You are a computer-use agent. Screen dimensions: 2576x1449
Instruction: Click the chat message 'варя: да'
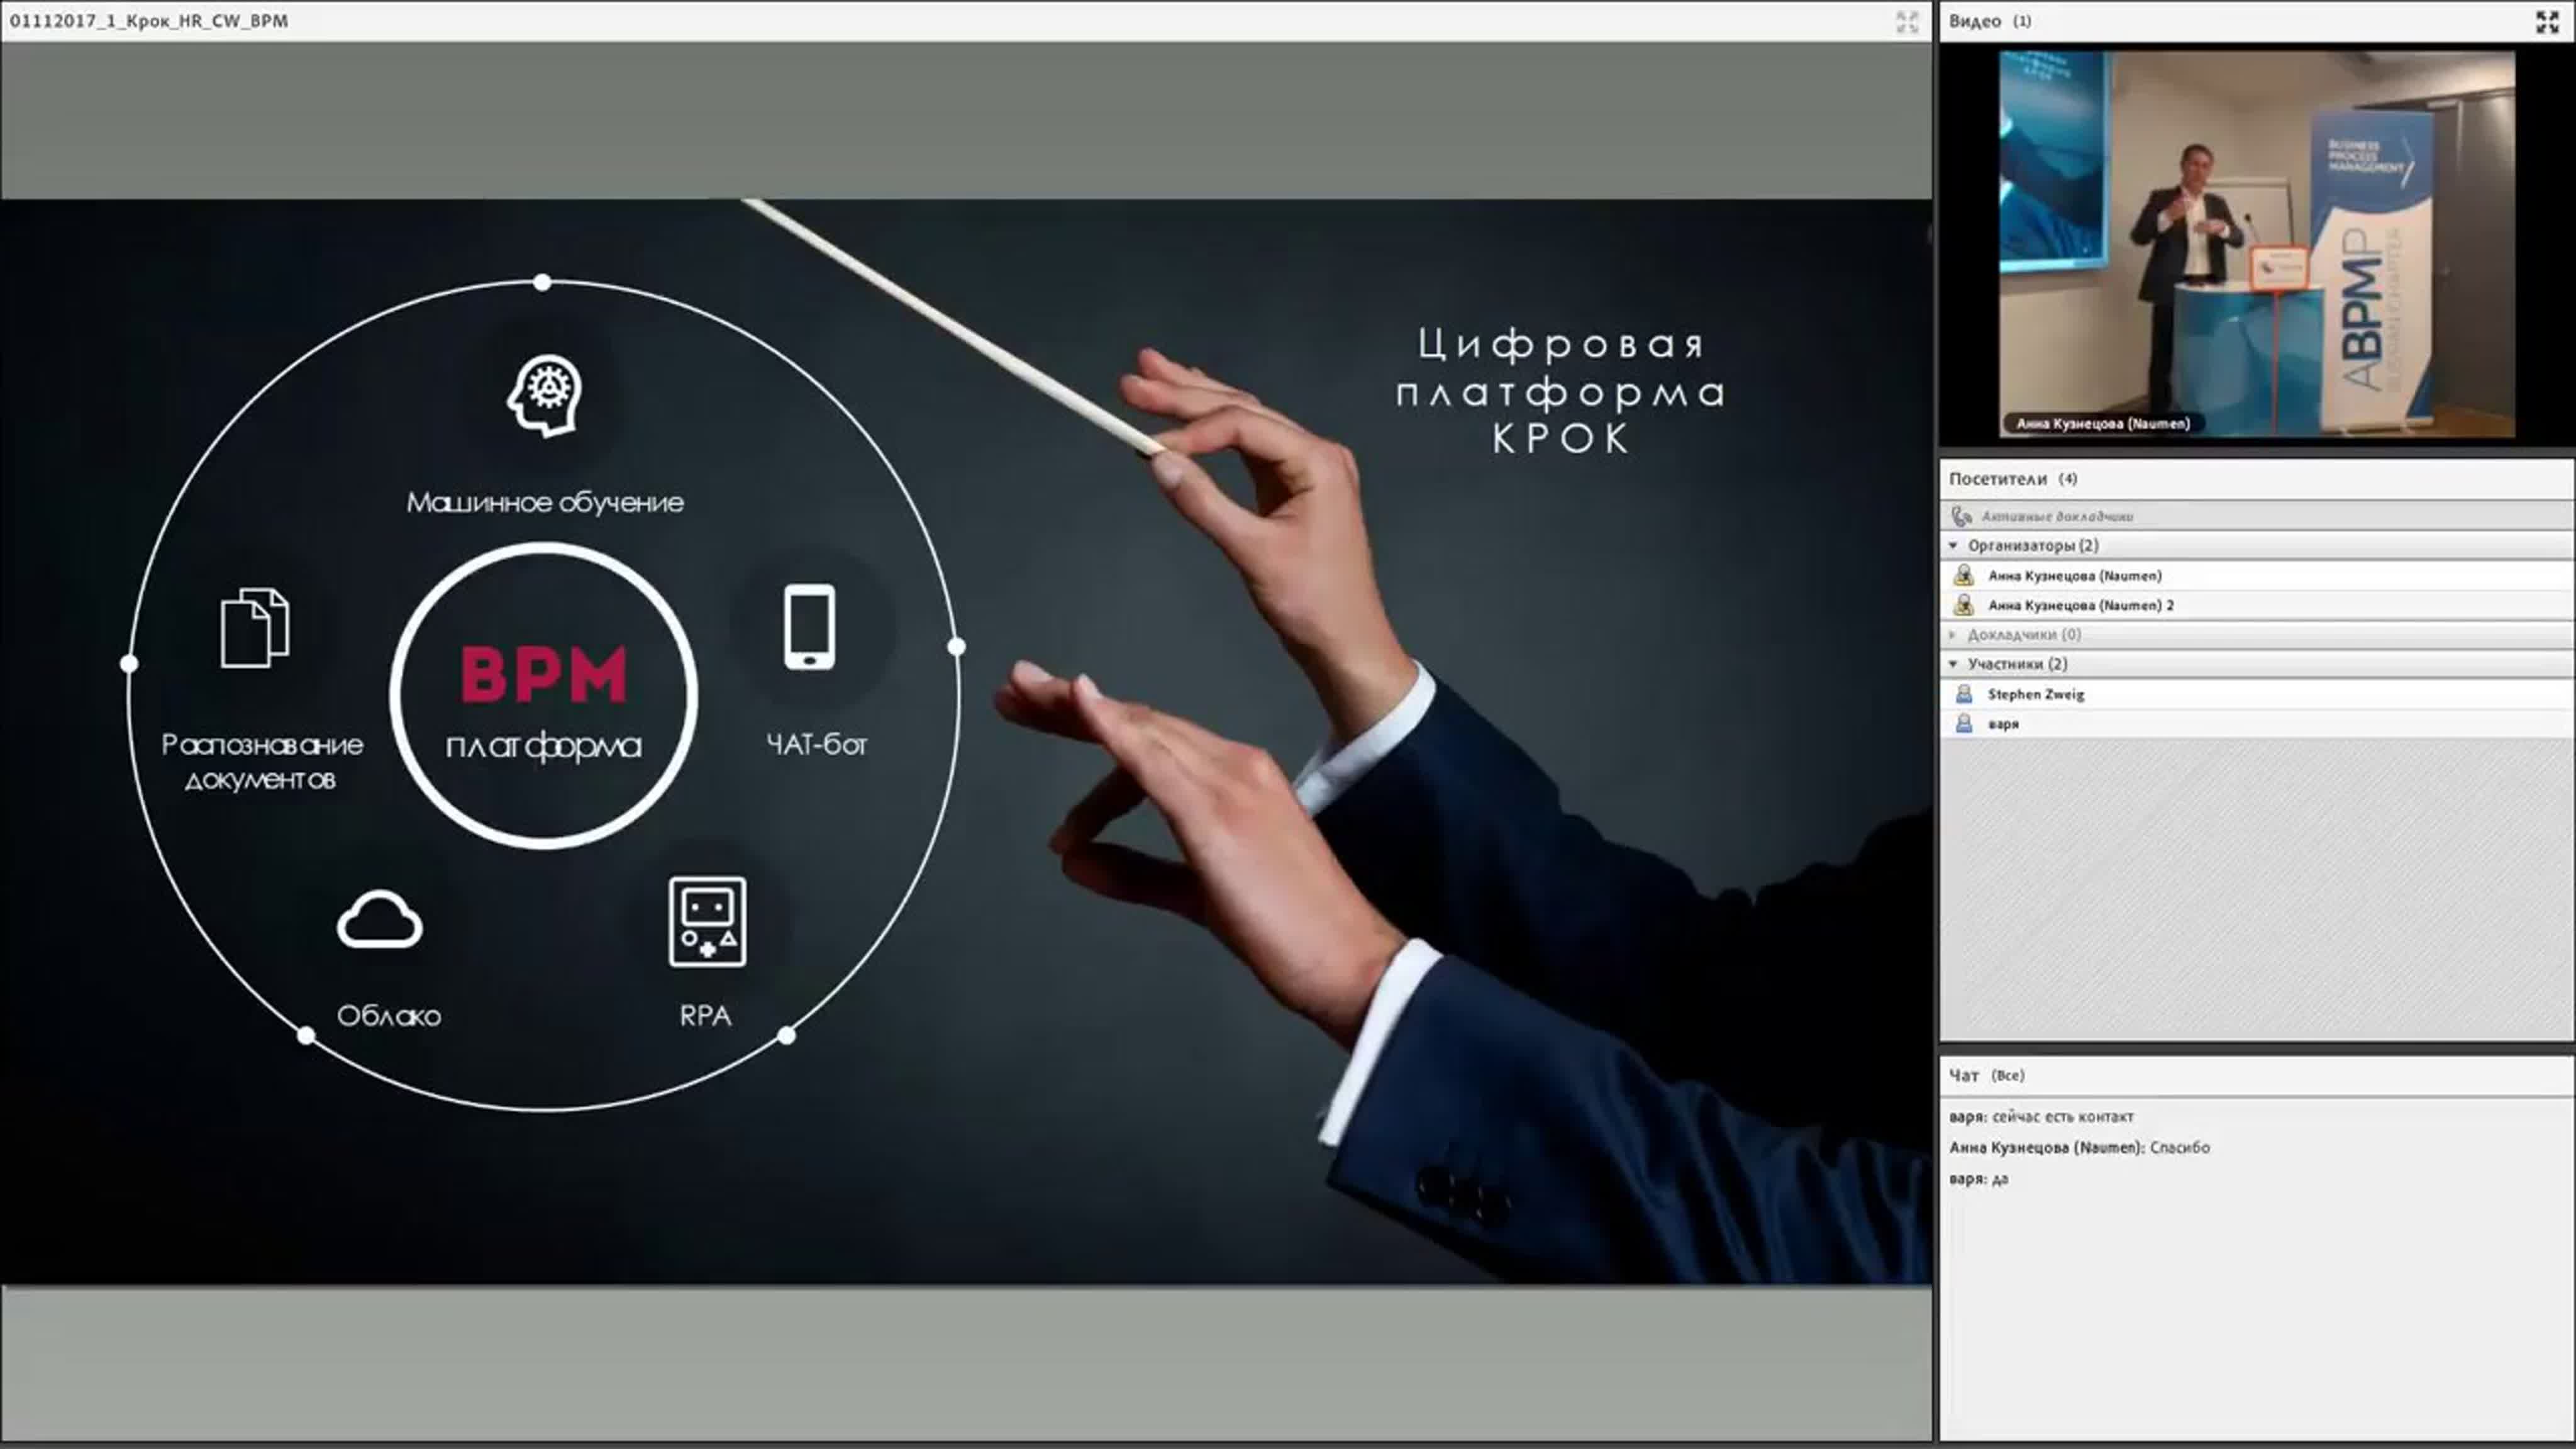[x=1979, y=1179]
